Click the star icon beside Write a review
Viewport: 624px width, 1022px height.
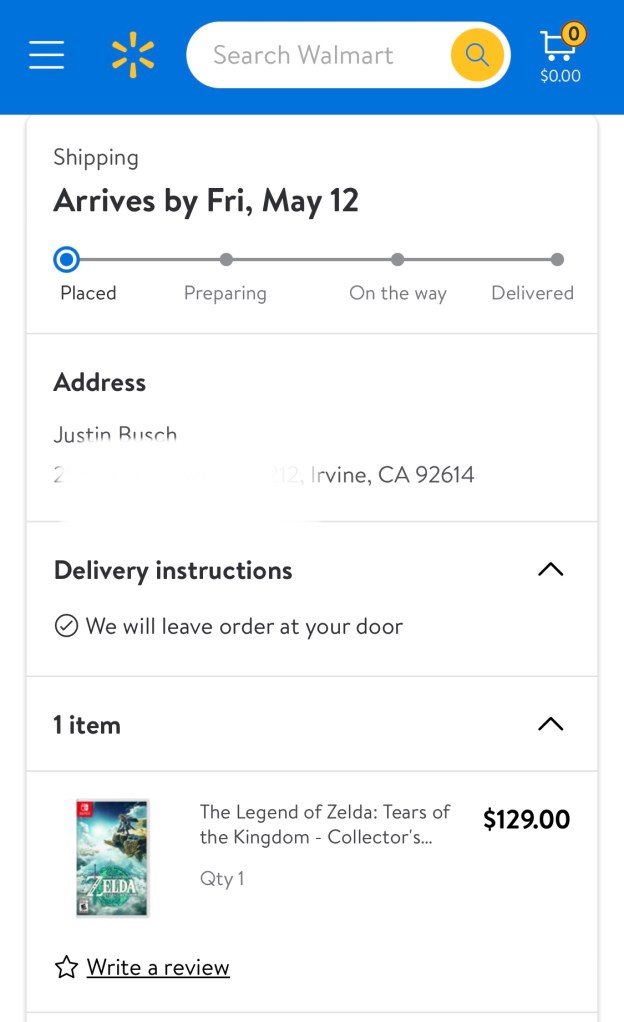pyautogui.click(x=66, y=967)
